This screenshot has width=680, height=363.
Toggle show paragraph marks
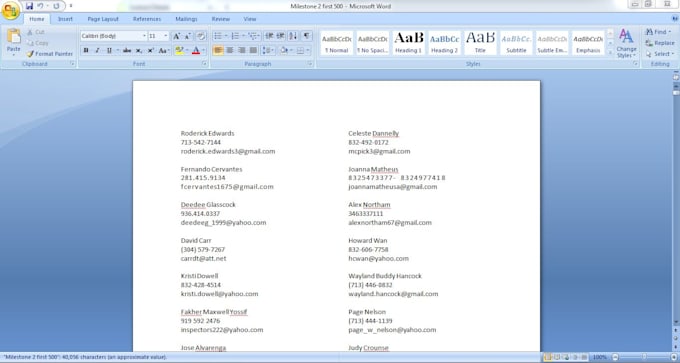307,36
